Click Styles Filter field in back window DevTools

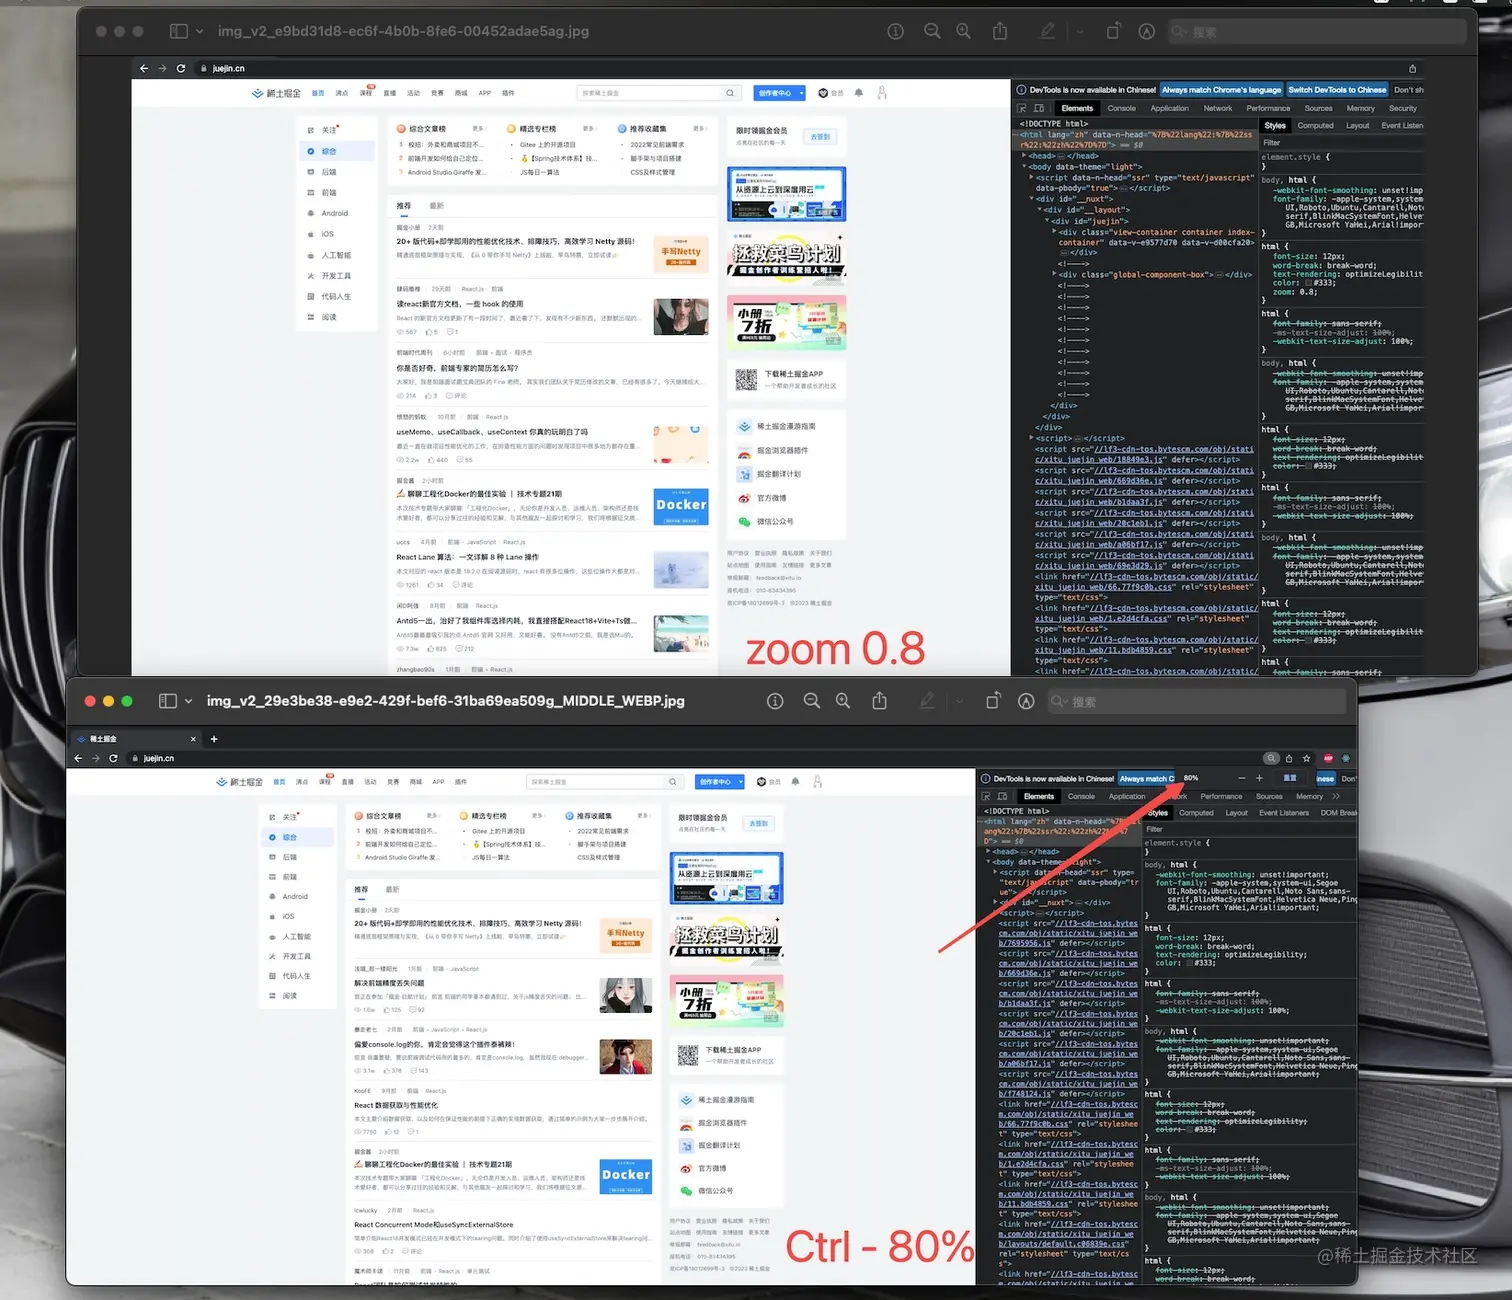pos(1340,142)
